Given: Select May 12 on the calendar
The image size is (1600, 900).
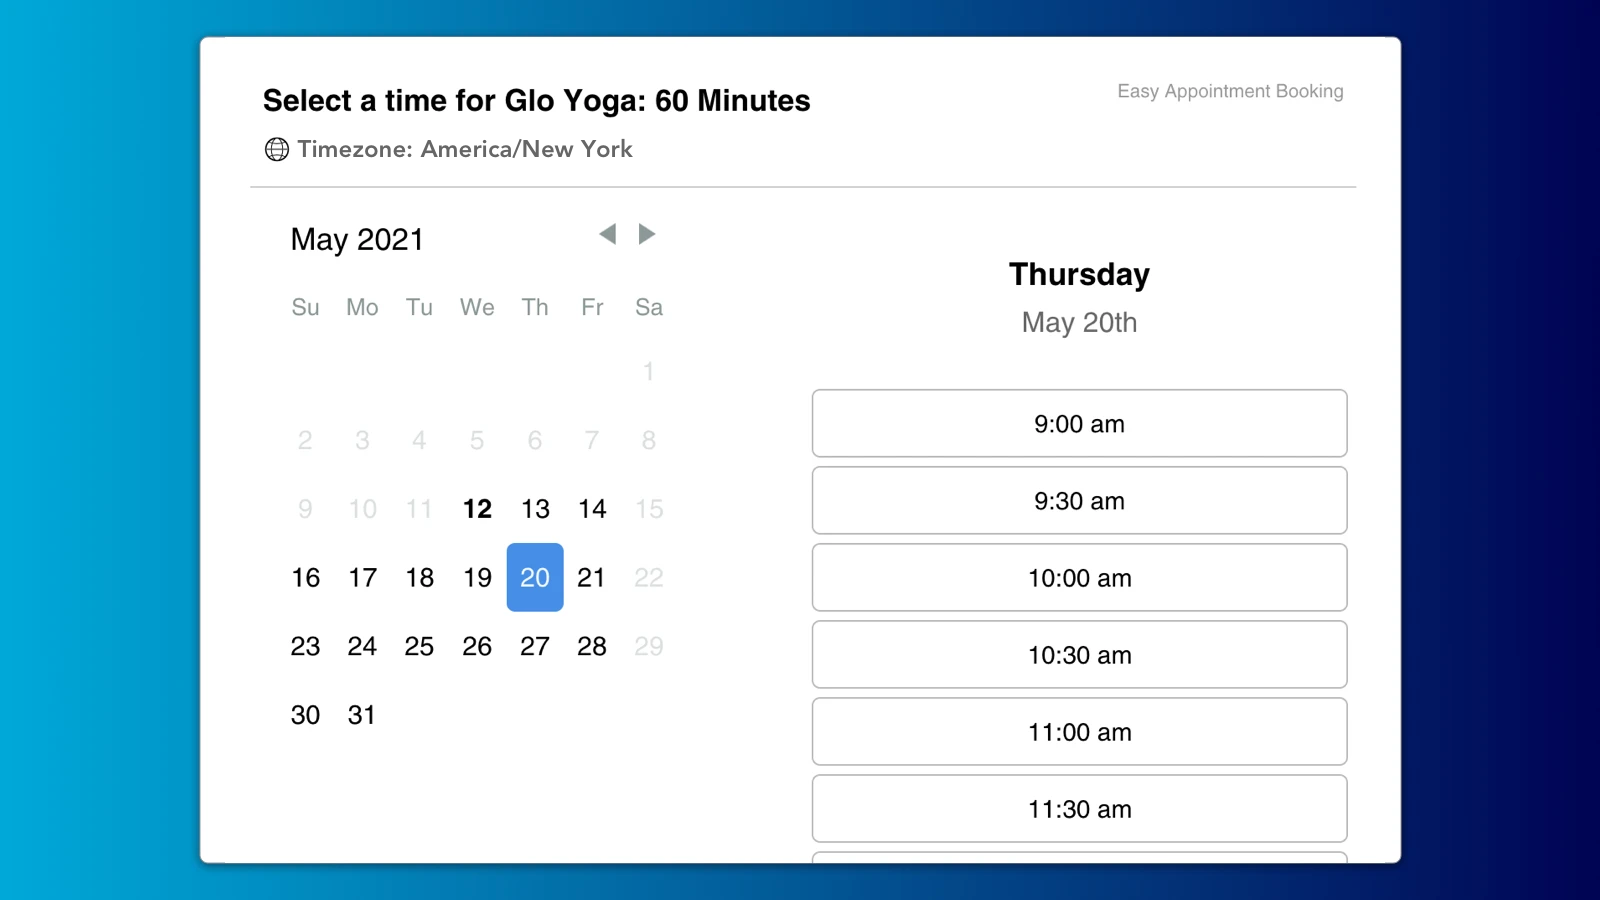Looking at the screenshot, I should click(x=477, y=509).
